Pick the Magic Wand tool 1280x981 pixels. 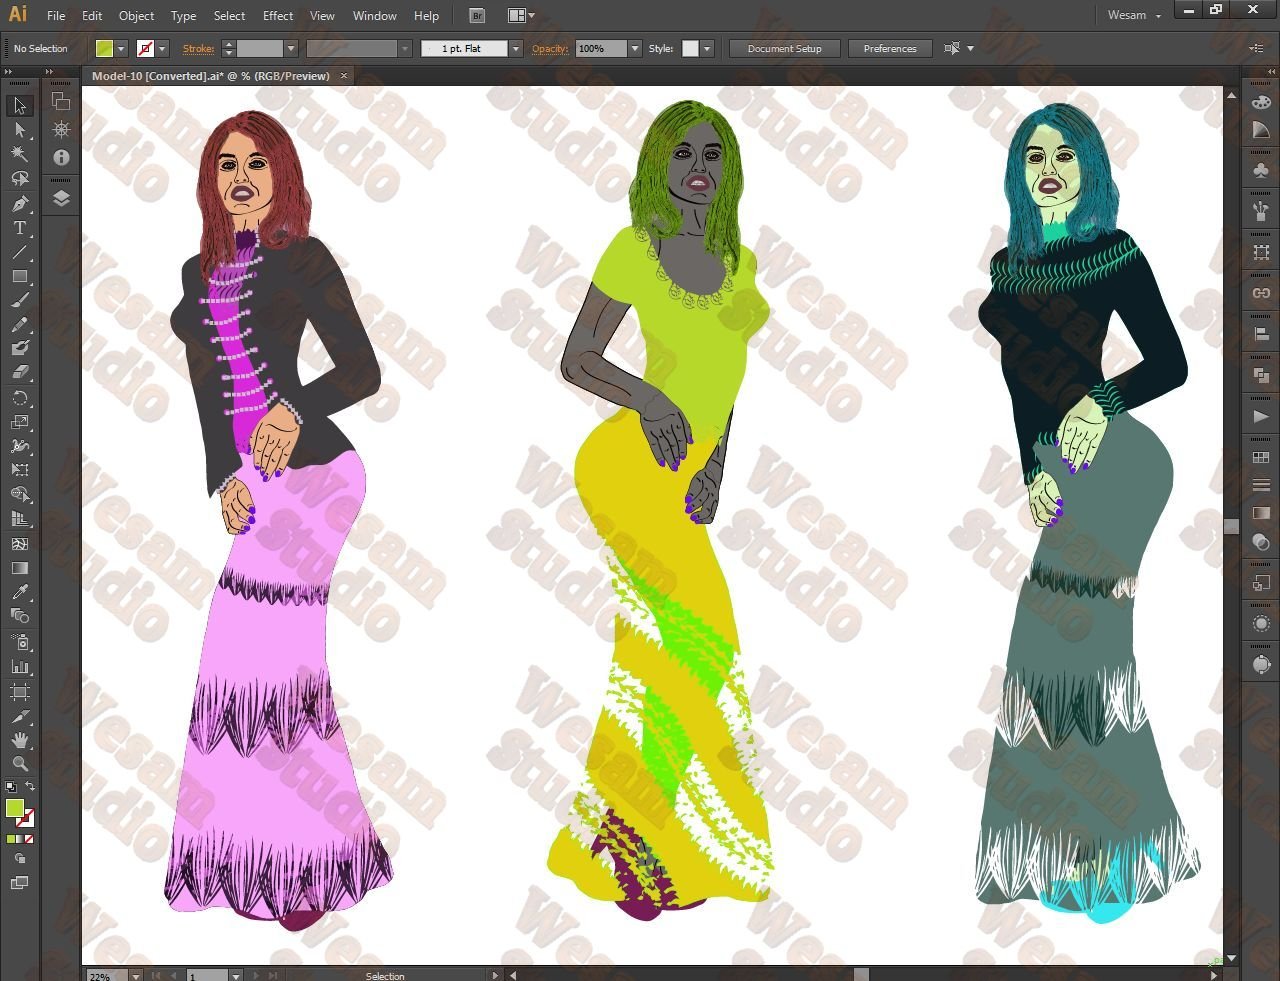coord(19,154)
